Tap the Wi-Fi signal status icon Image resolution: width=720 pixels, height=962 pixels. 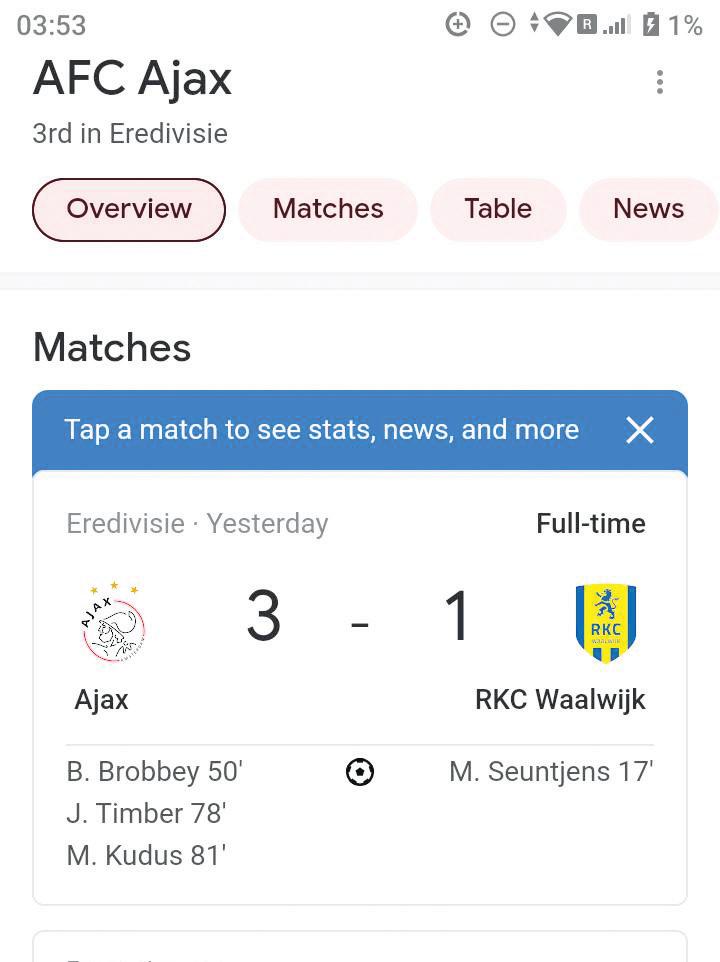point(557,25)
